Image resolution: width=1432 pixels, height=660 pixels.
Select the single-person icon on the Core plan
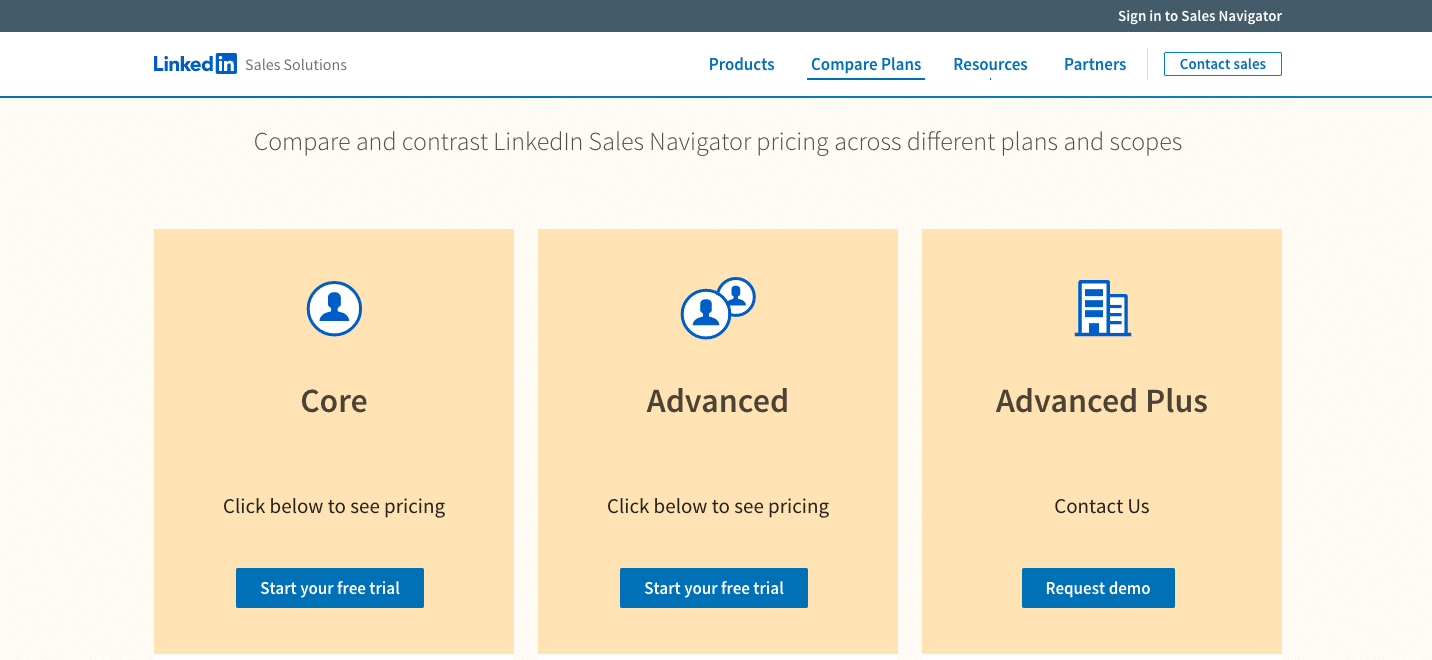click(334, 308)
